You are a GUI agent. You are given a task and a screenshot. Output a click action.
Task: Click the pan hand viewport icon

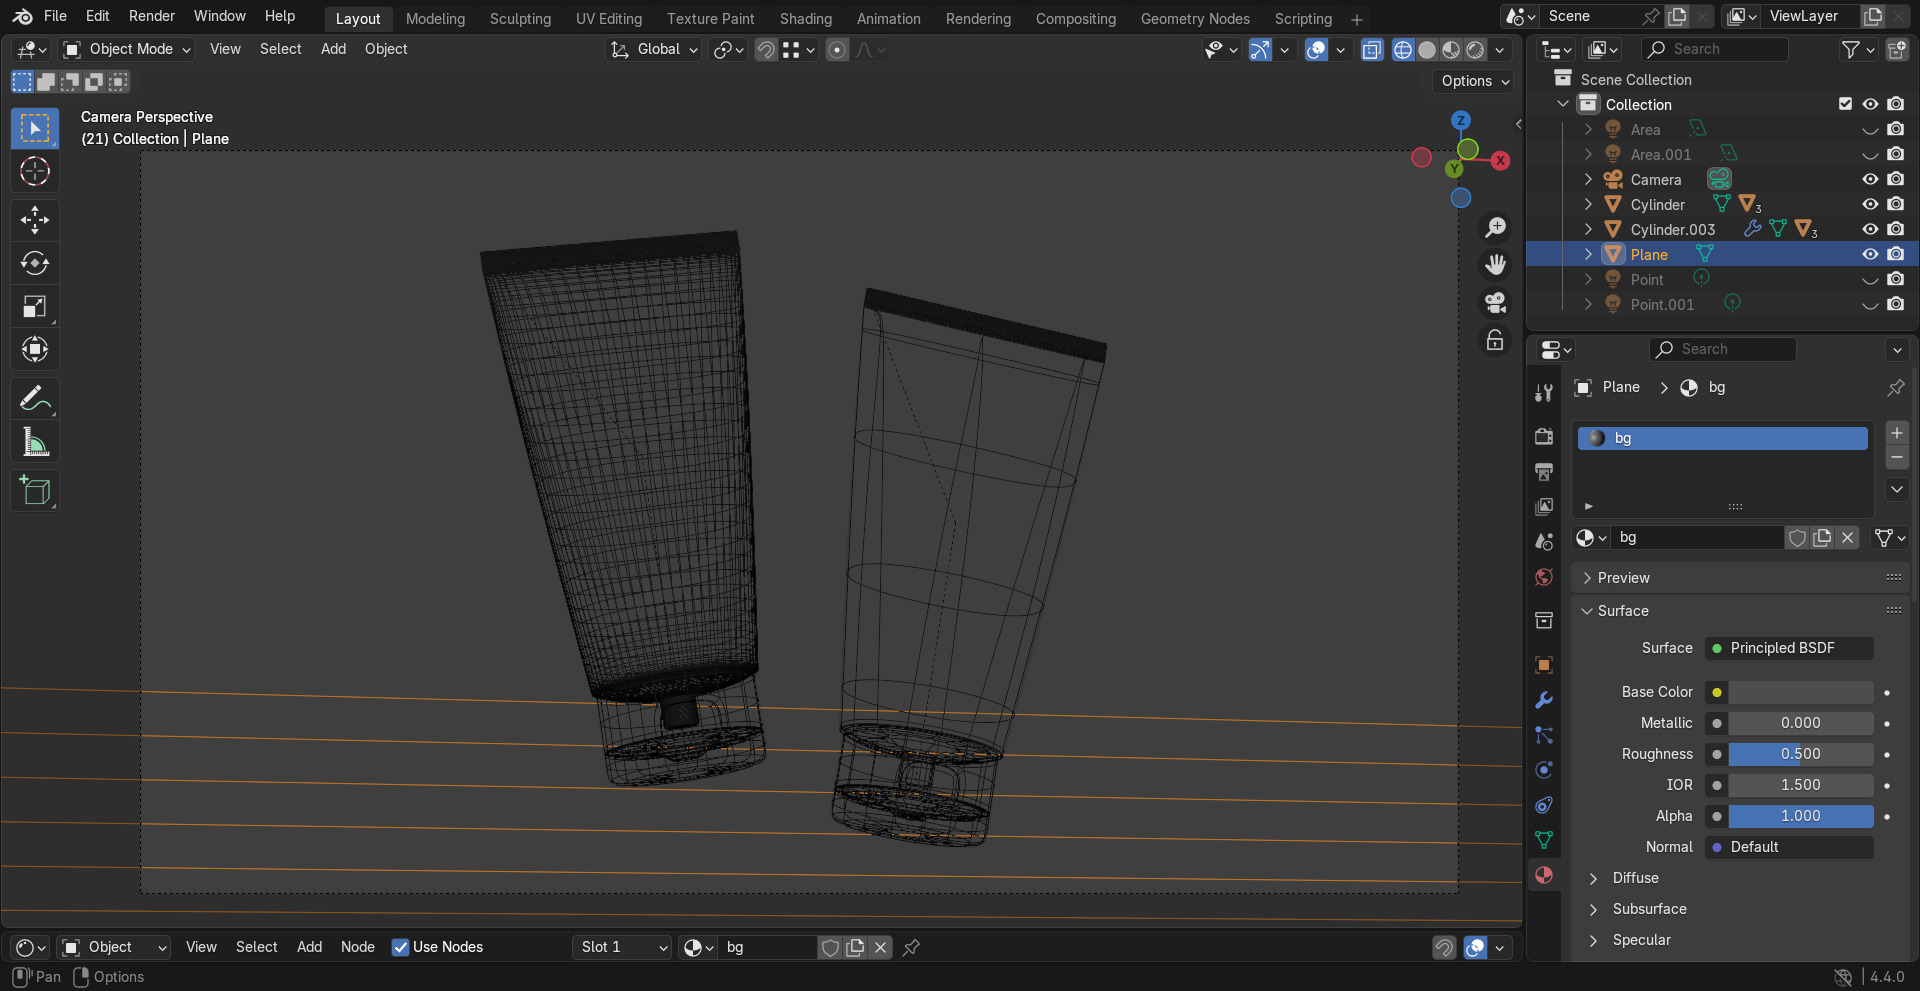(x=1495, y=265)
